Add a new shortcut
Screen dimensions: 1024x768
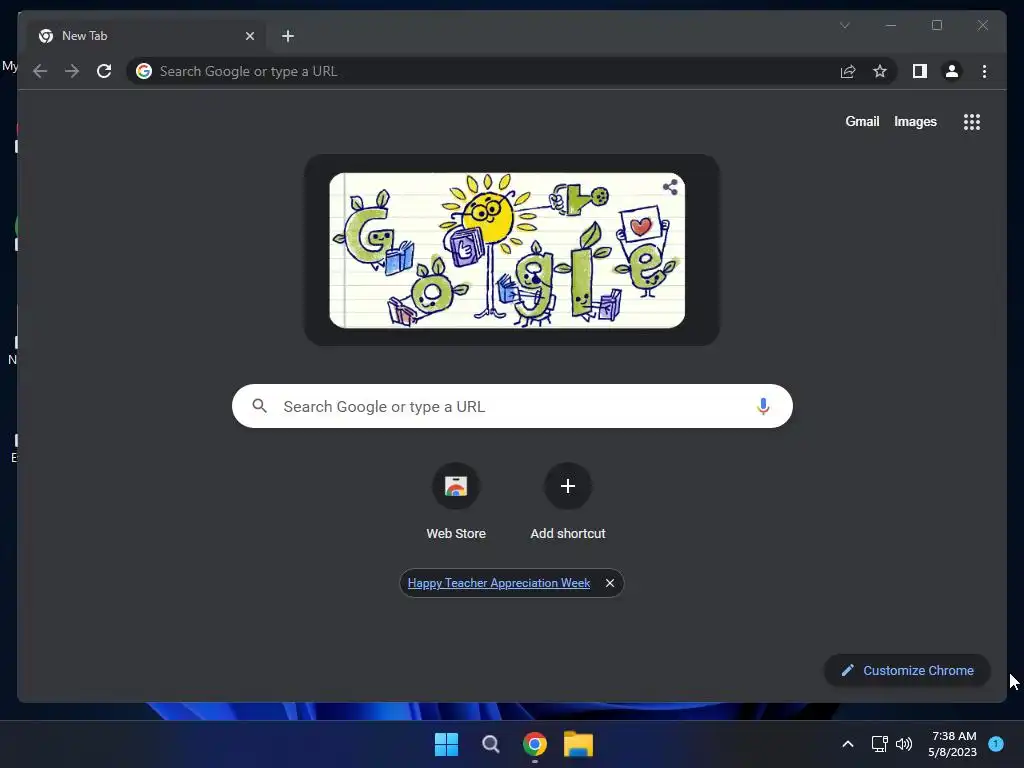568,502
